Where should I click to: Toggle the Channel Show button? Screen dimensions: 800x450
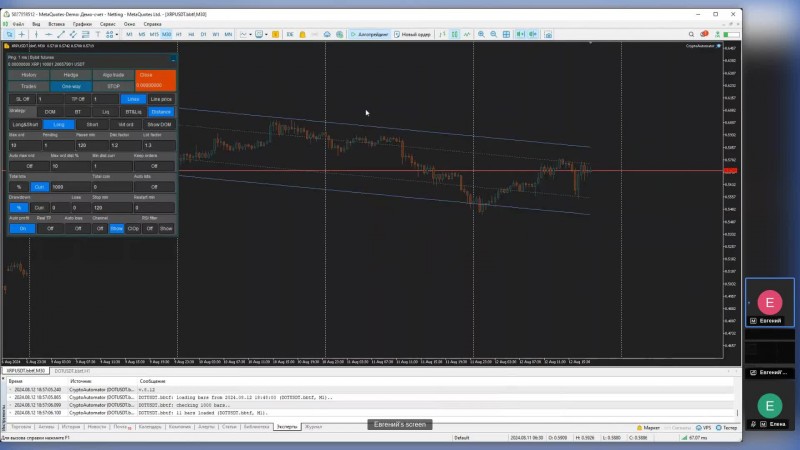(116, 229)
